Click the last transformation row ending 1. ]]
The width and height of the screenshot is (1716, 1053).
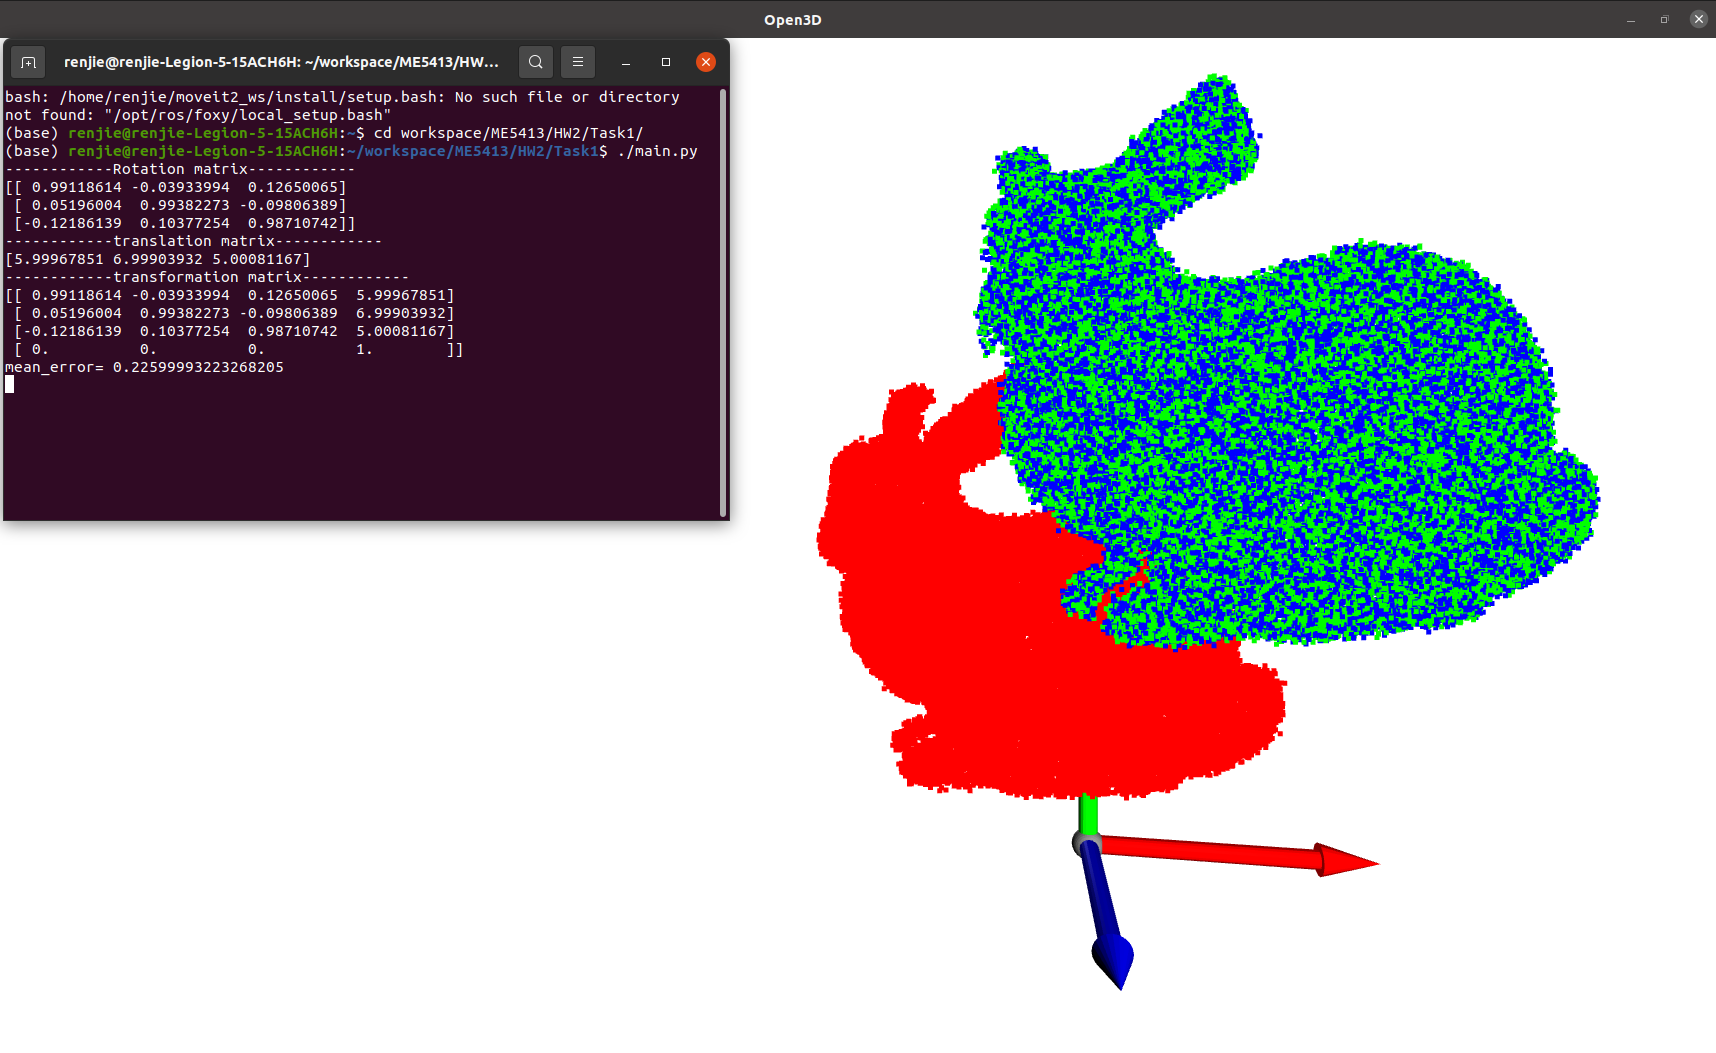239,349
